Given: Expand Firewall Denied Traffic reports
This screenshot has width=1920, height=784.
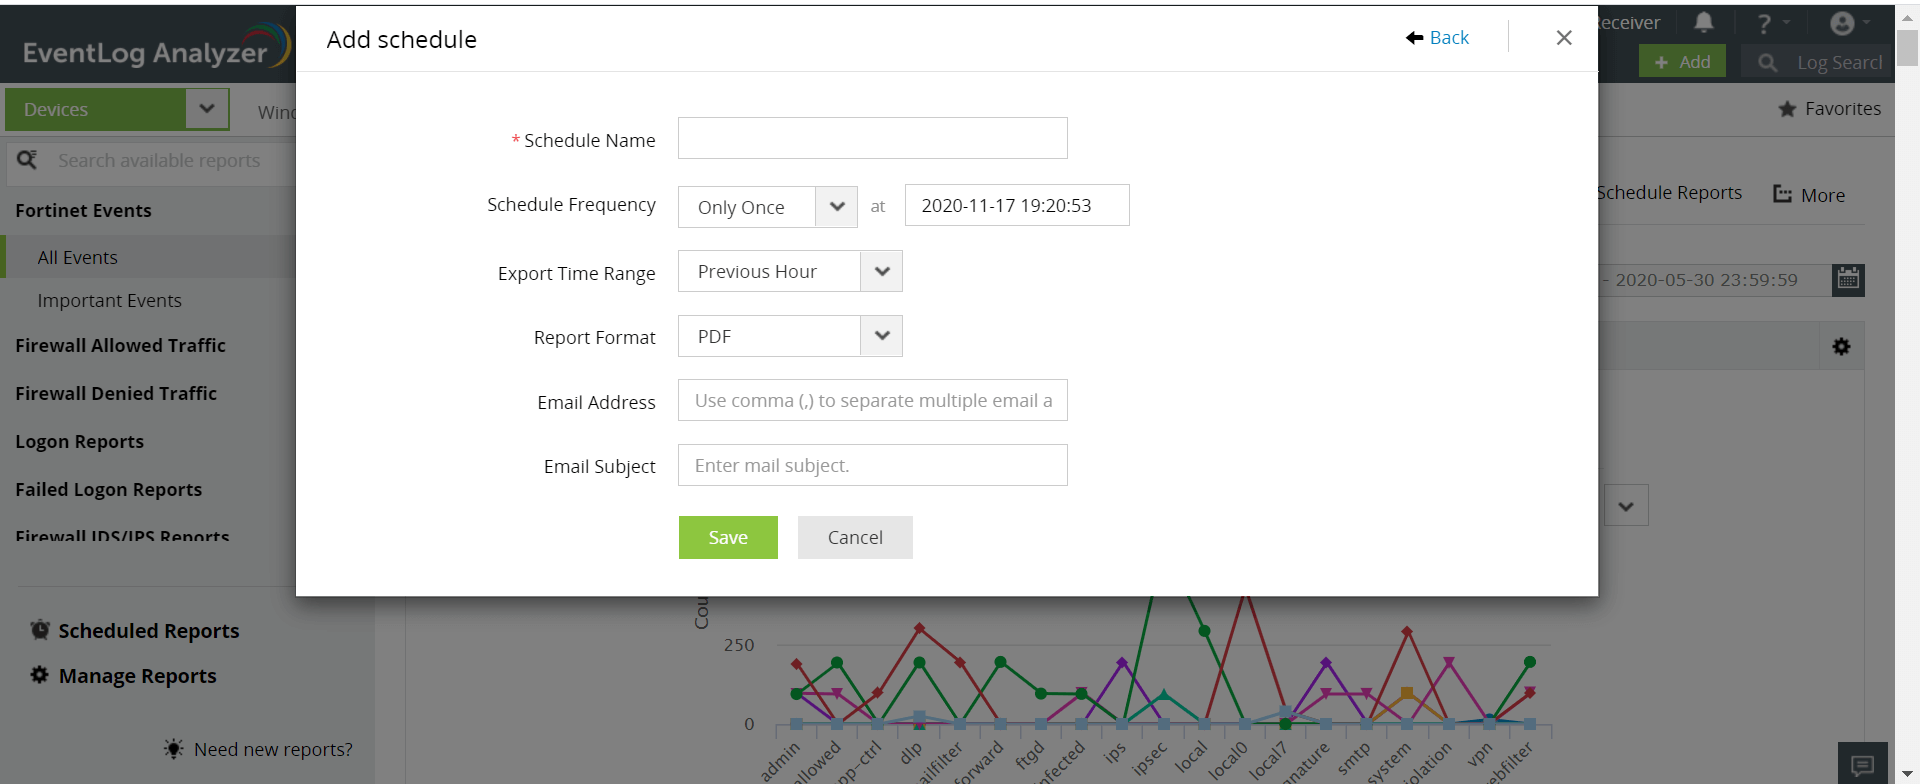Looking at the screenshot, I should pyautogui.click(x=116, y=394).
